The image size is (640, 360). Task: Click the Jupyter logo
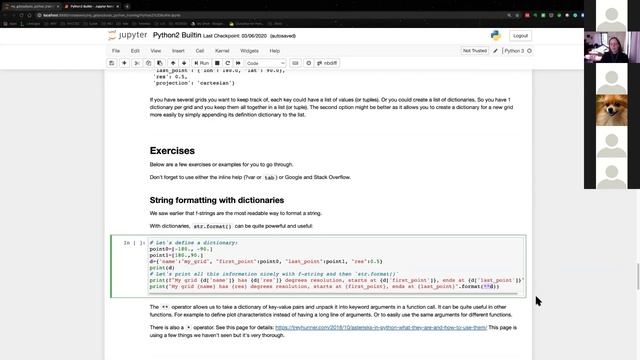128,35
